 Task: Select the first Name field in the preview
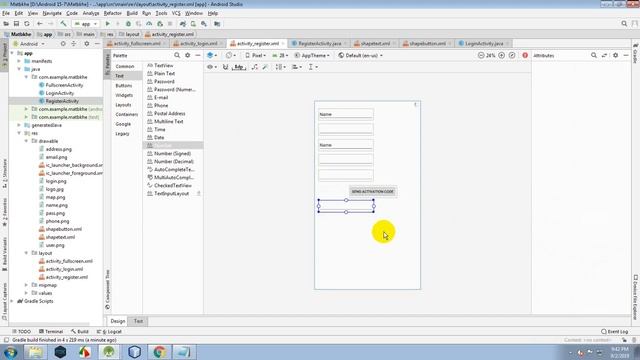click(346, 114)
